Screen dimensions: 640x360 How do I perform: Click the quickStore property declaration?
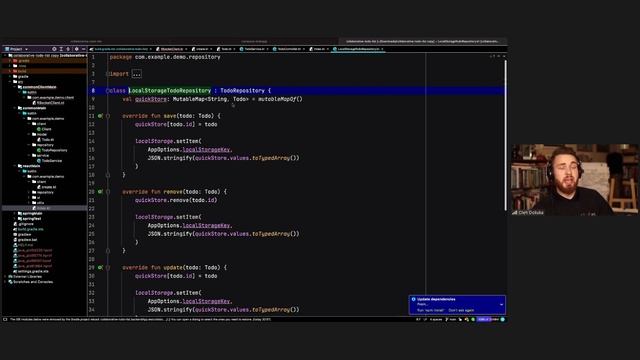coord(151,99)
